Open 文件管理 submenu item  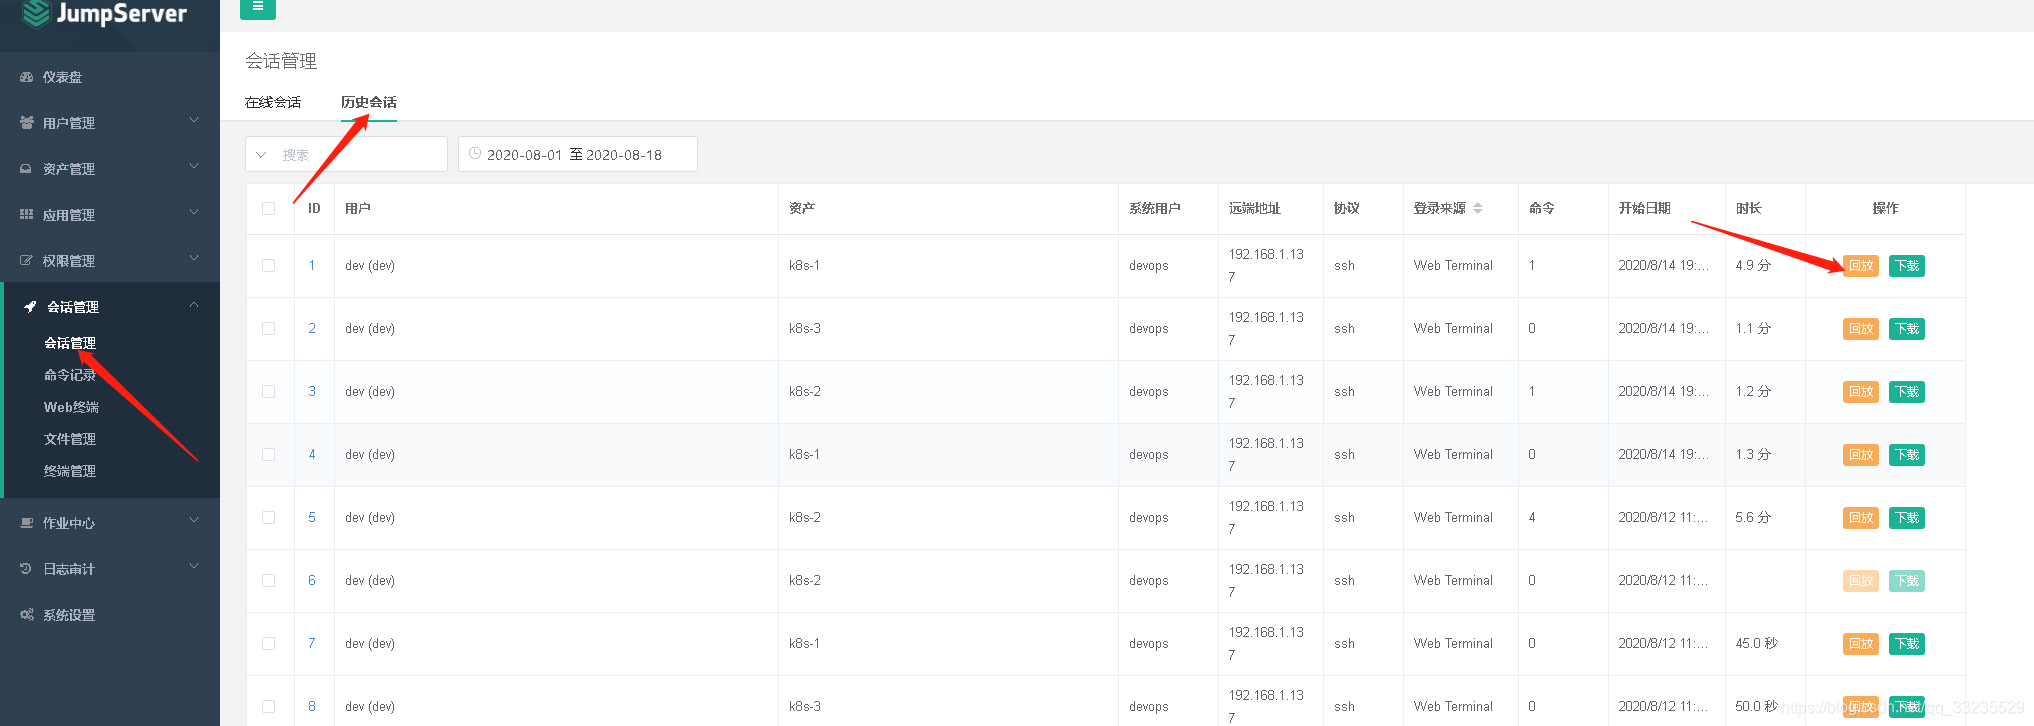[x=70, y=439]
